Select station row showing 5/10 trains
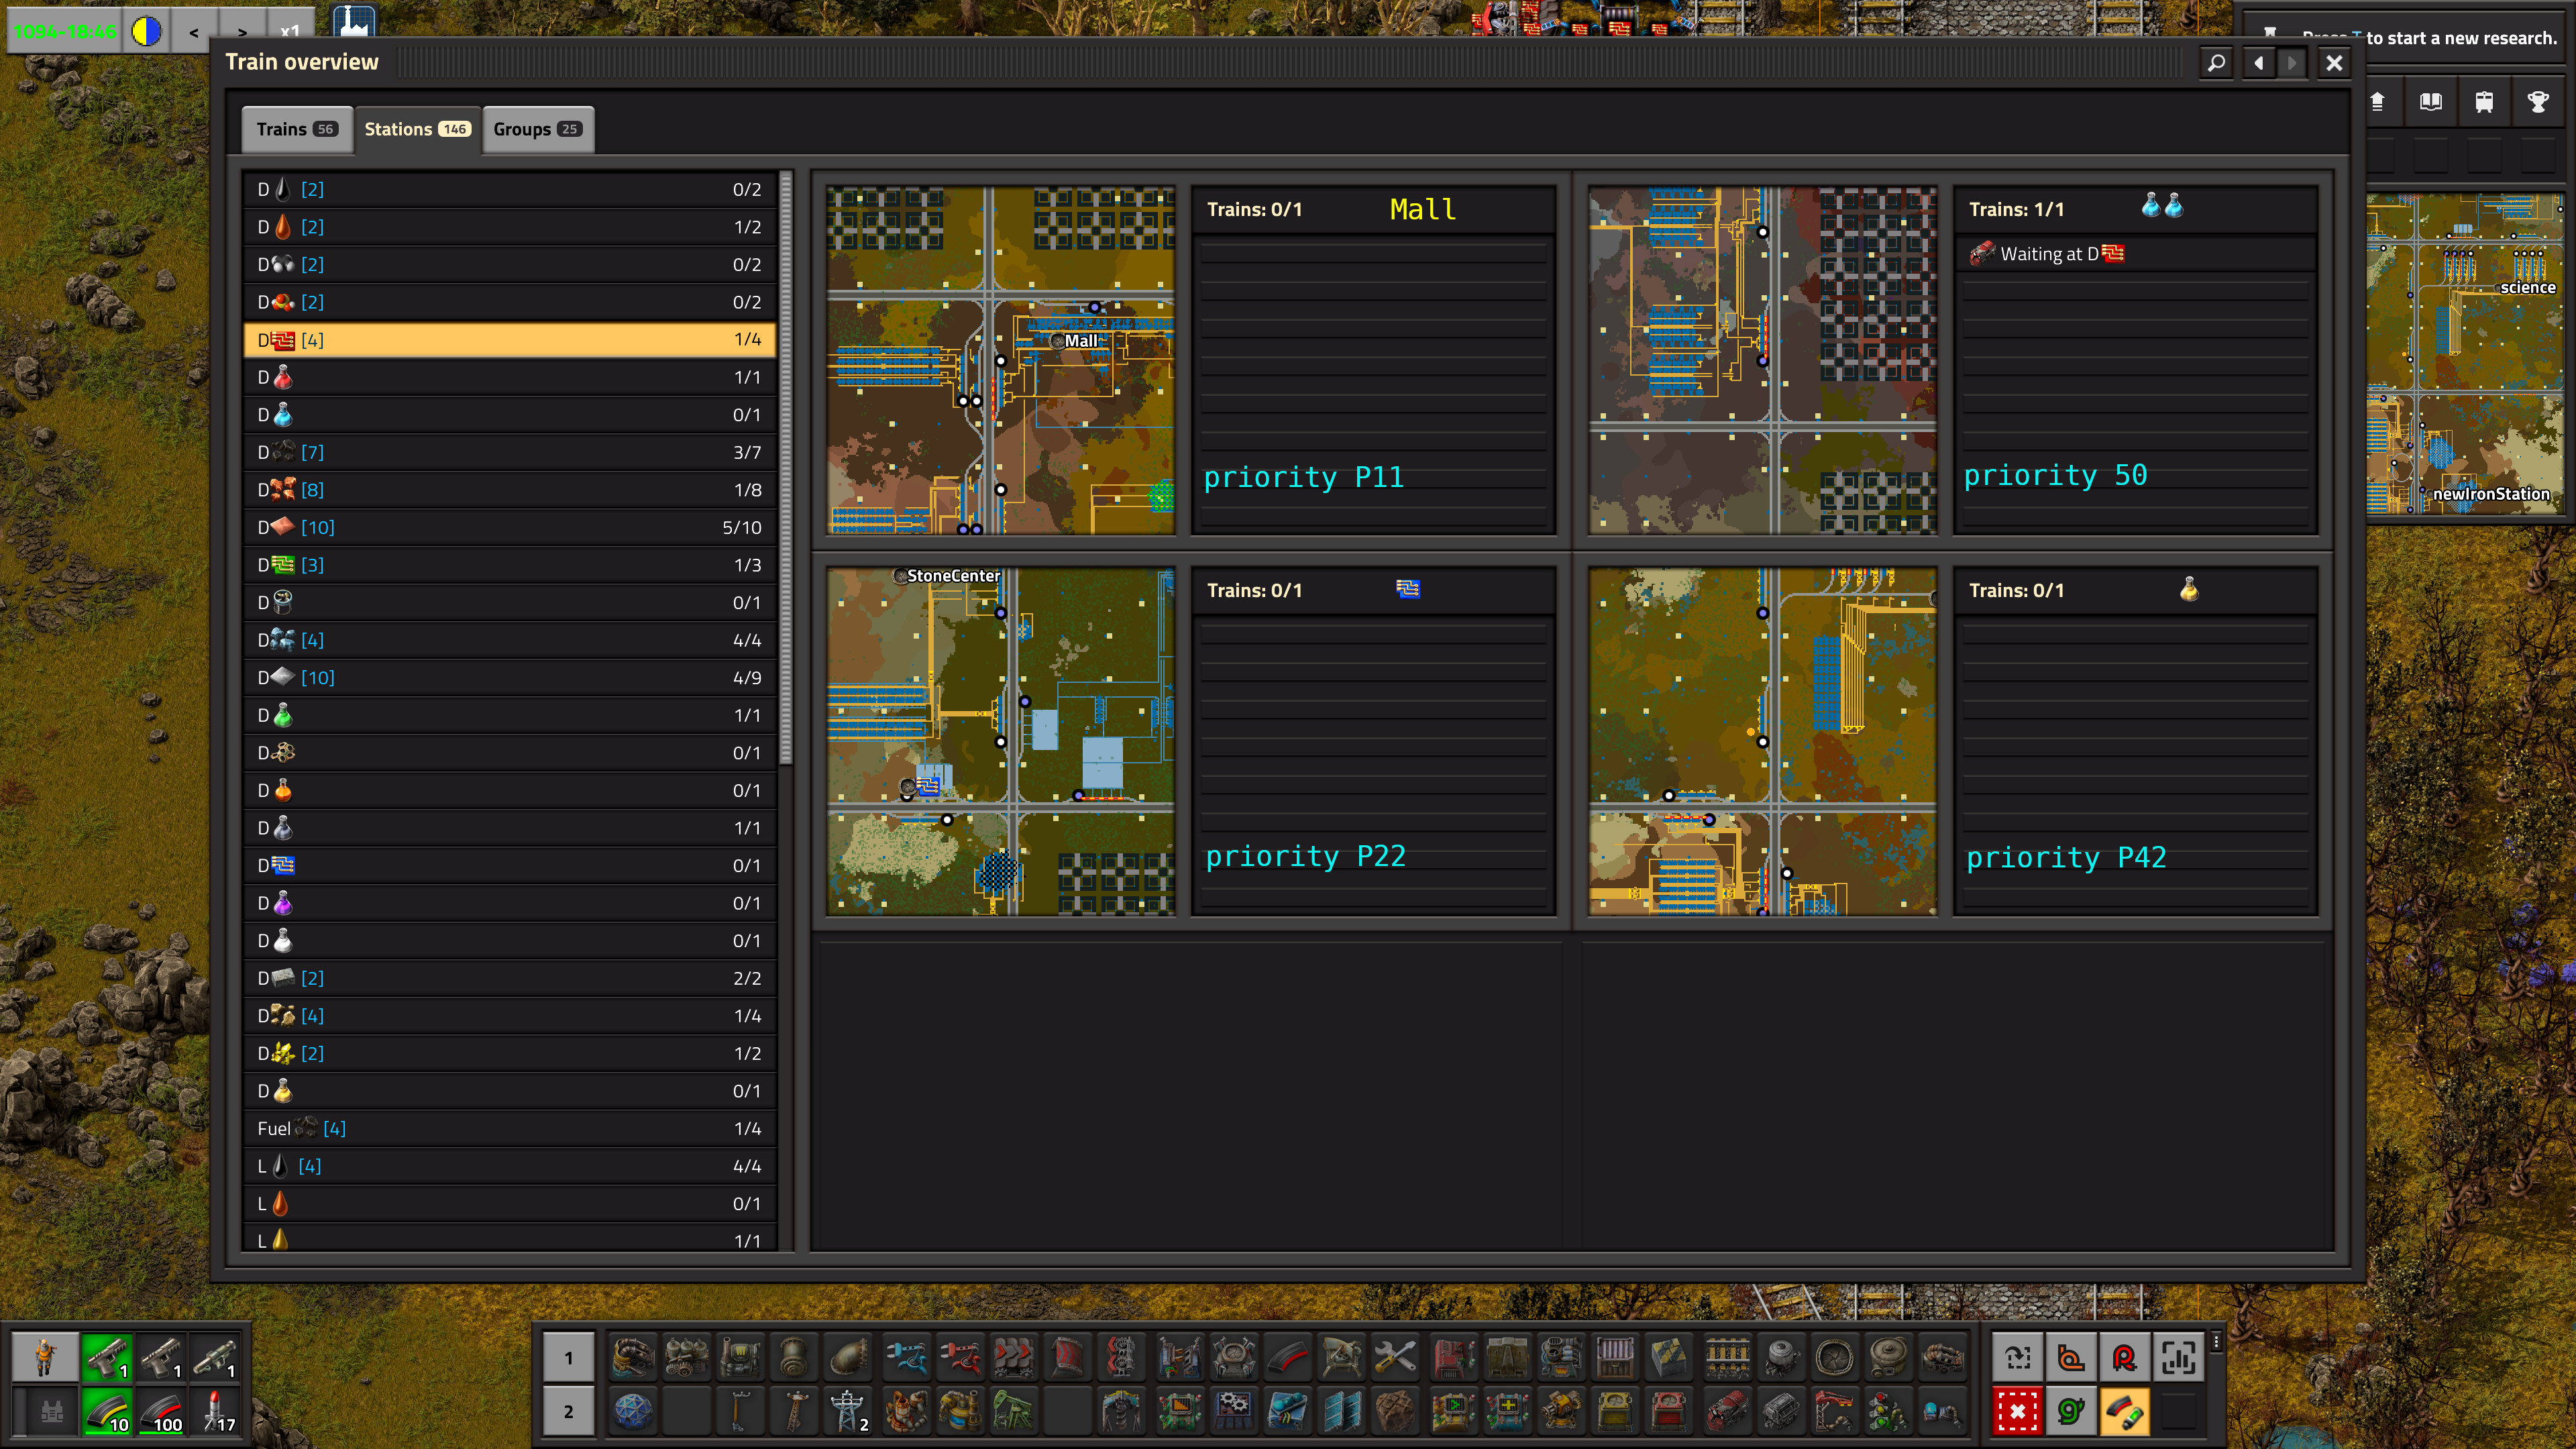This screenshot has width=2576, height=1449. pos(509,527)
